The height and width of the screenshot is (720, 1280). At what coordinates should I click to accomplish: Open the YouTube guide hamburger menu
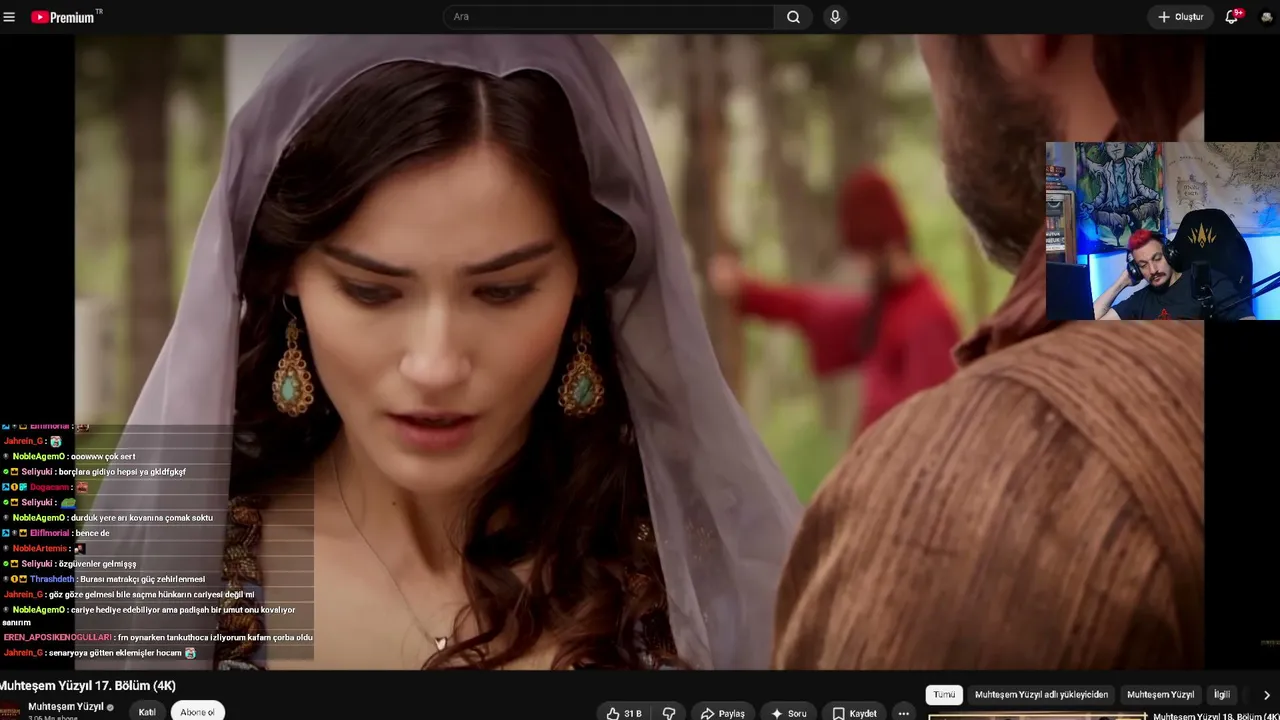(9, 17)
